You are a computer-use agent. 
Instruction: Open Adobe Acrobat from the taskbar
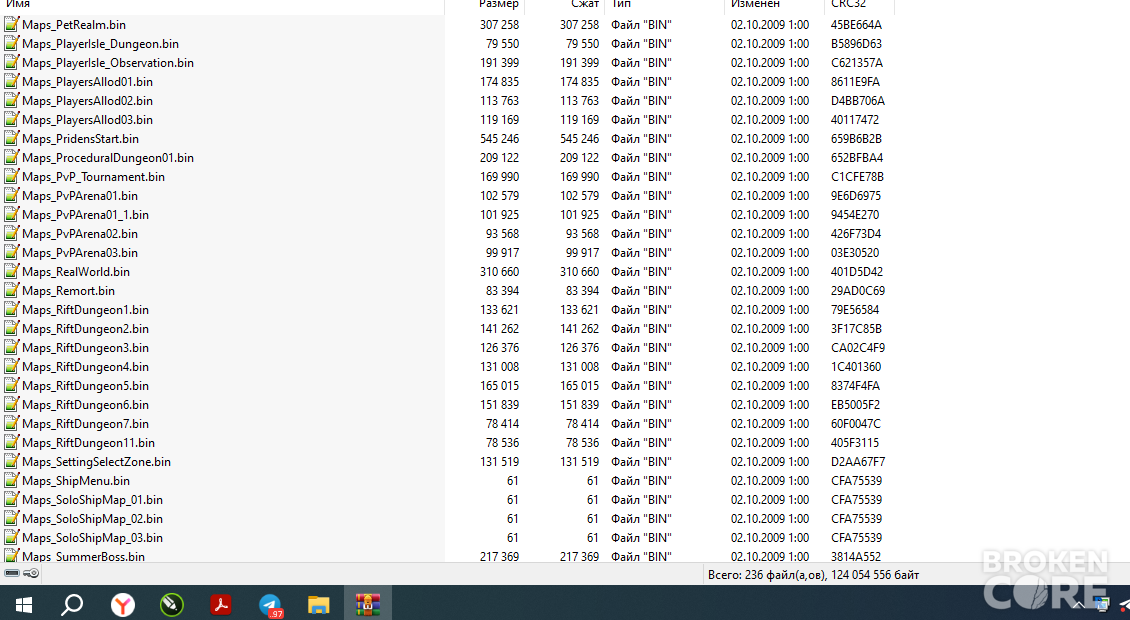(x=221, y=604)
